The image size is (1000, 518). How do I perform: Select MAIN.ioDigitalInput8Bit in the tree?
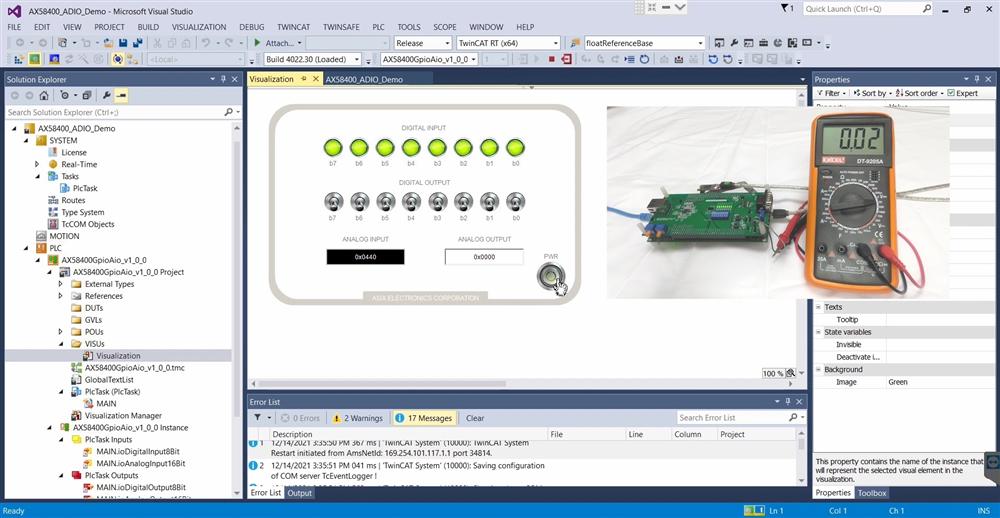pos(140,452)
